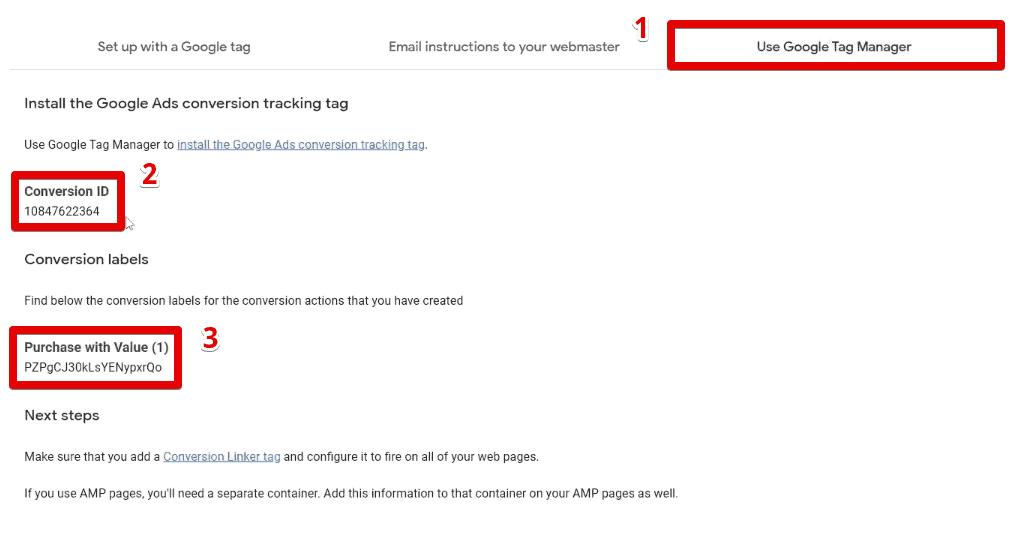Follow the Conversion Linker tag link

point(222,456)
